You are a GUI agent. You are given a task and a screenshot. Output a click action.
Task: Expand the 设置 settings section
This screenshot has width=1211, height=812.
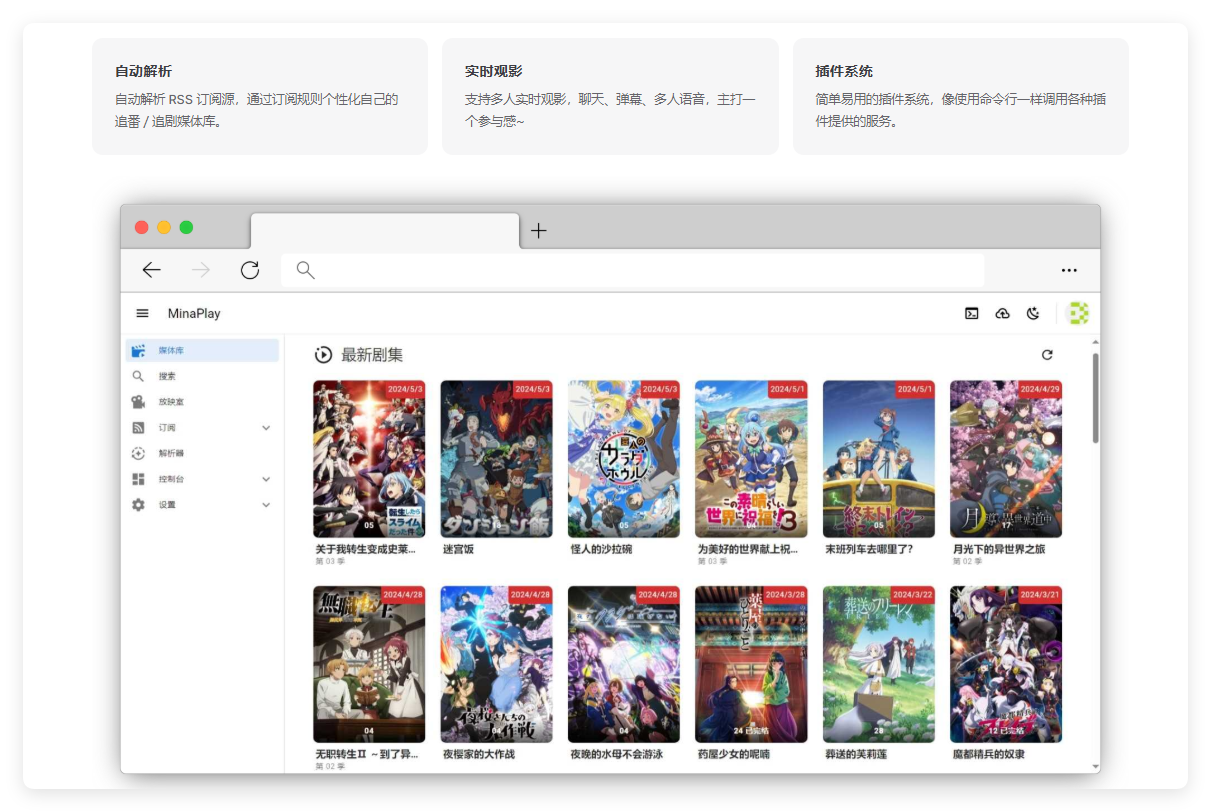(x=265, y=505)
